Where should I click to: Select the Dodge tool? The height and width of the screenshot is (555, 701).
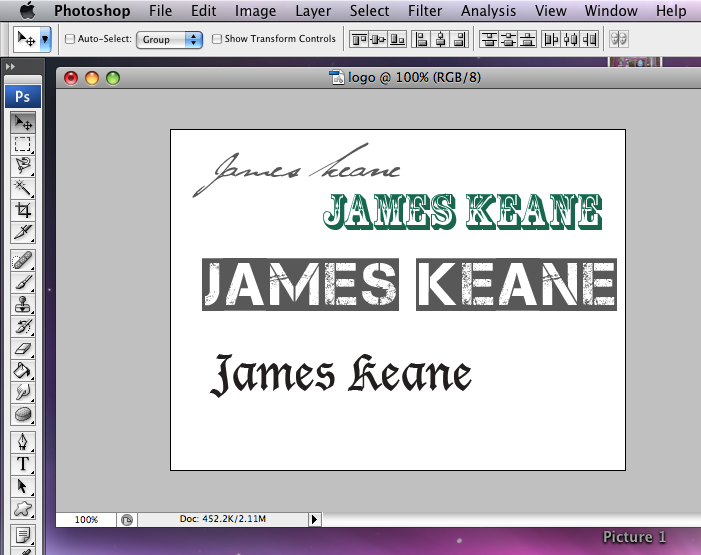(x=23, y=392)
